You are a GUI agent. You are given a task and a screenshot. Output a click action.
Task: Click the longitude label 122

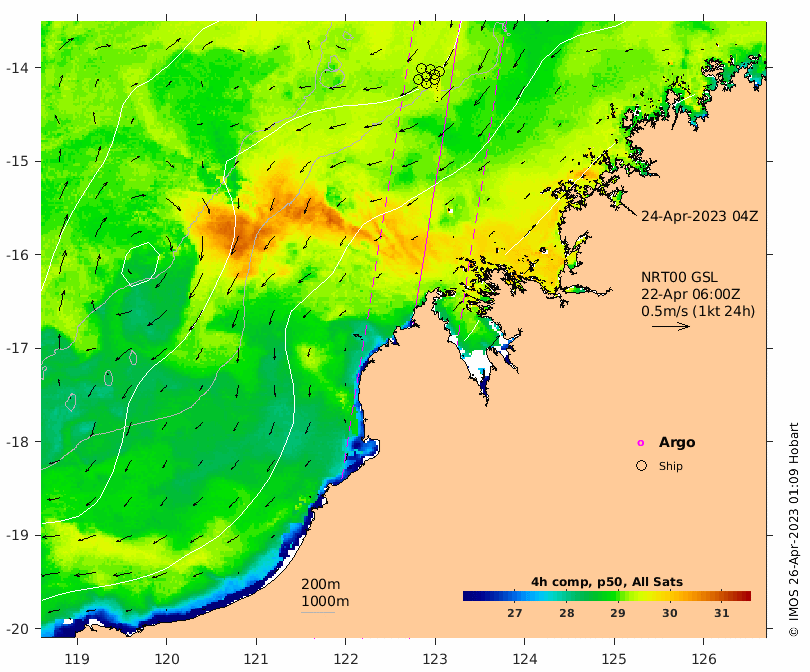pyautogui.click(x=346, y=659)
